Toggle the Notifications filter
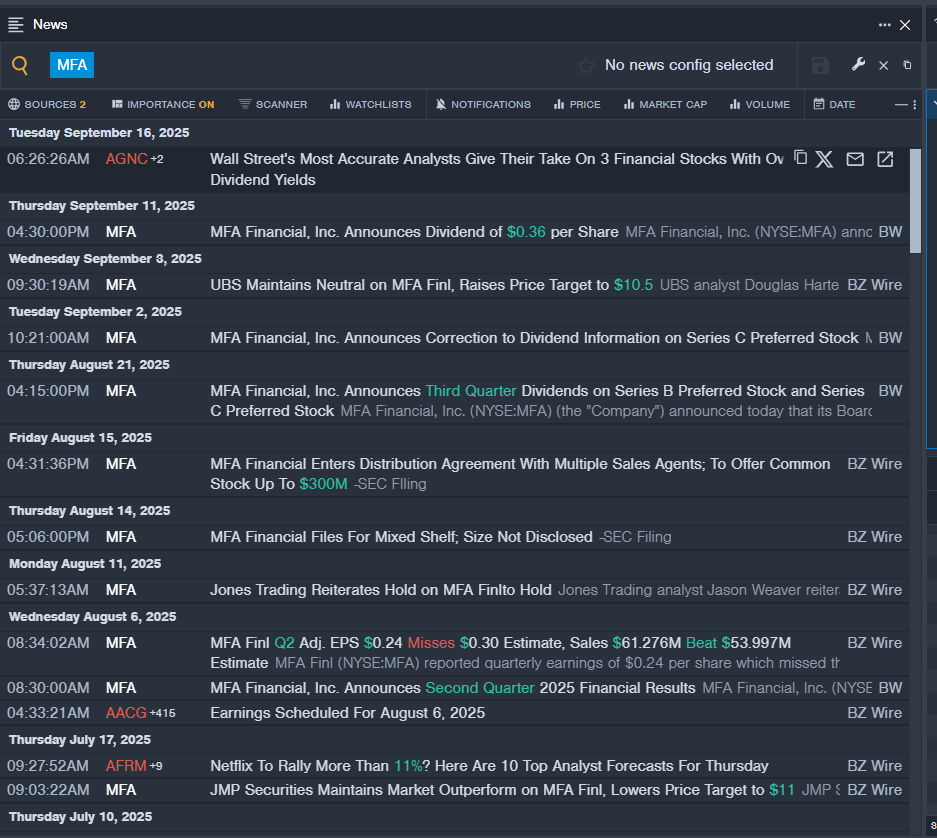 coord(483,104)
